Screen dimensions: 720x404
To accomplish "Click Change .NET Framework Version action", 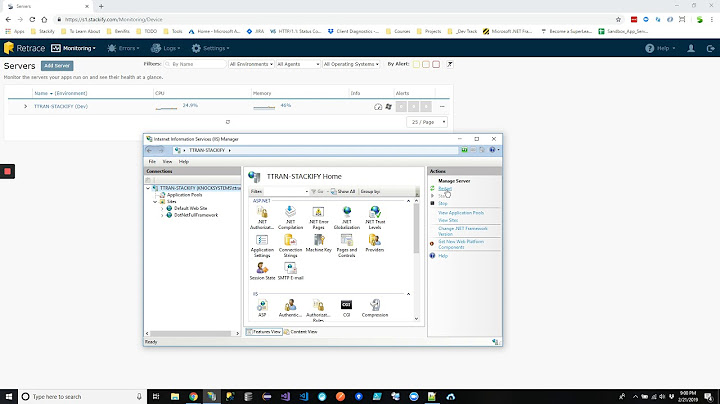I will point(462,231).
